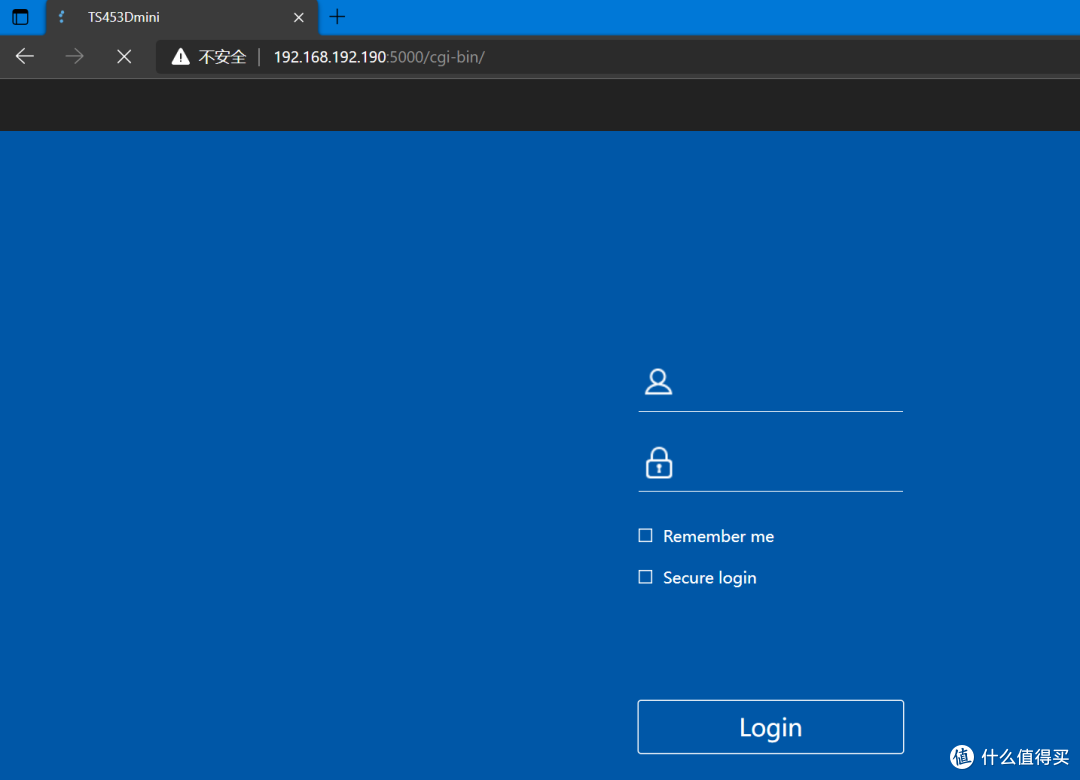Image resolution: width=1080 pixels, height=780 pixels.
Task: Focus the address bar URL text
Action: 378,57
